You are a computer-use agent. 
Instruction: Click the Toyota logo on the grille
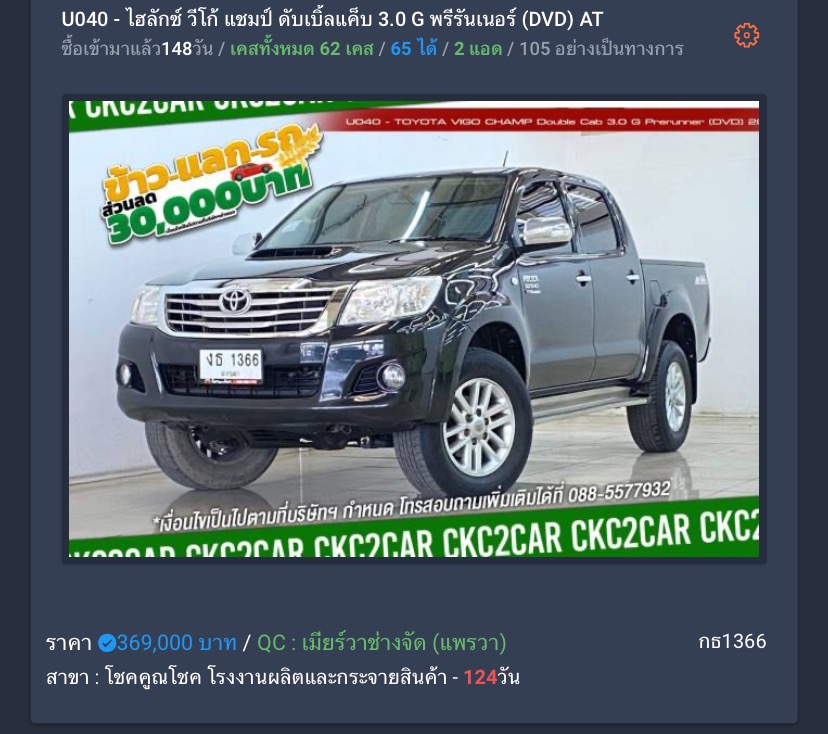[x=234, y=301]
